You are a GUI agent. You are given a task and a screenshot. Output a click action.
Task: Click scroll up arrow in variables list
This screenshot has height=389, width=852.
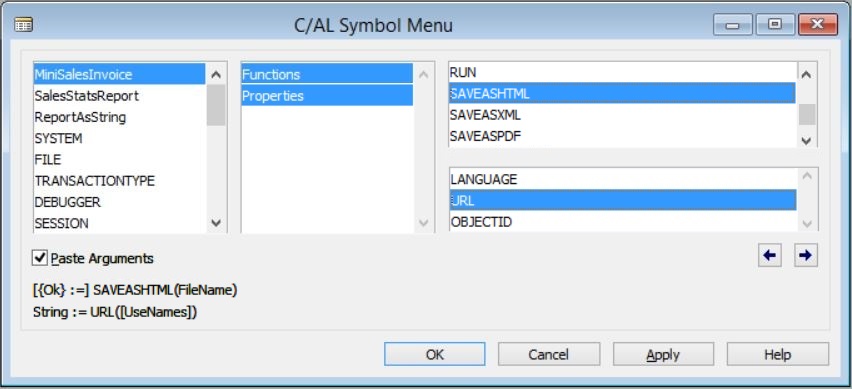[x=216, y=74]
